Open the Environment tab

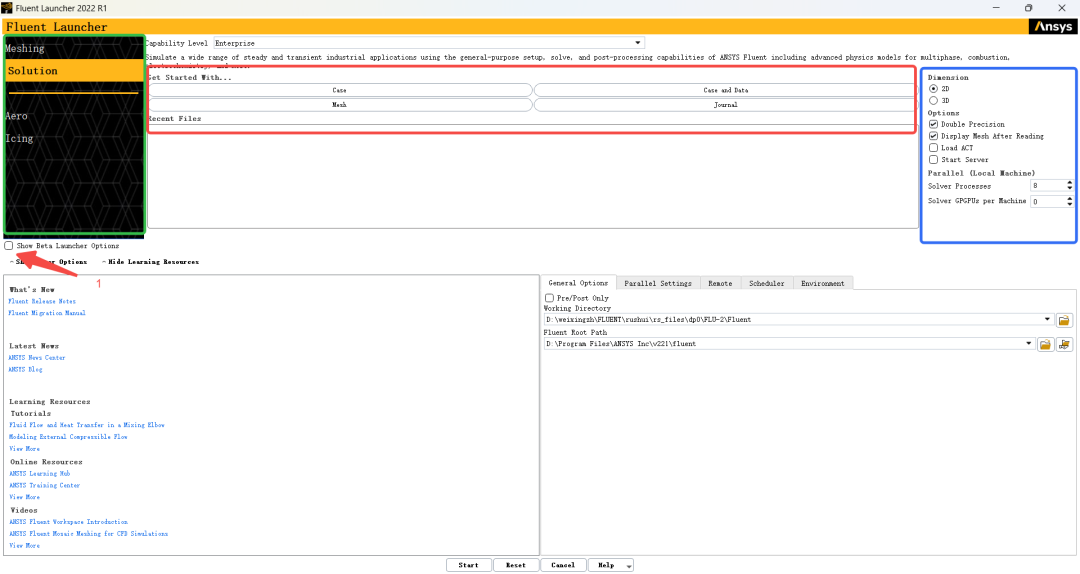pyautogui.click(x=822, y=283)
